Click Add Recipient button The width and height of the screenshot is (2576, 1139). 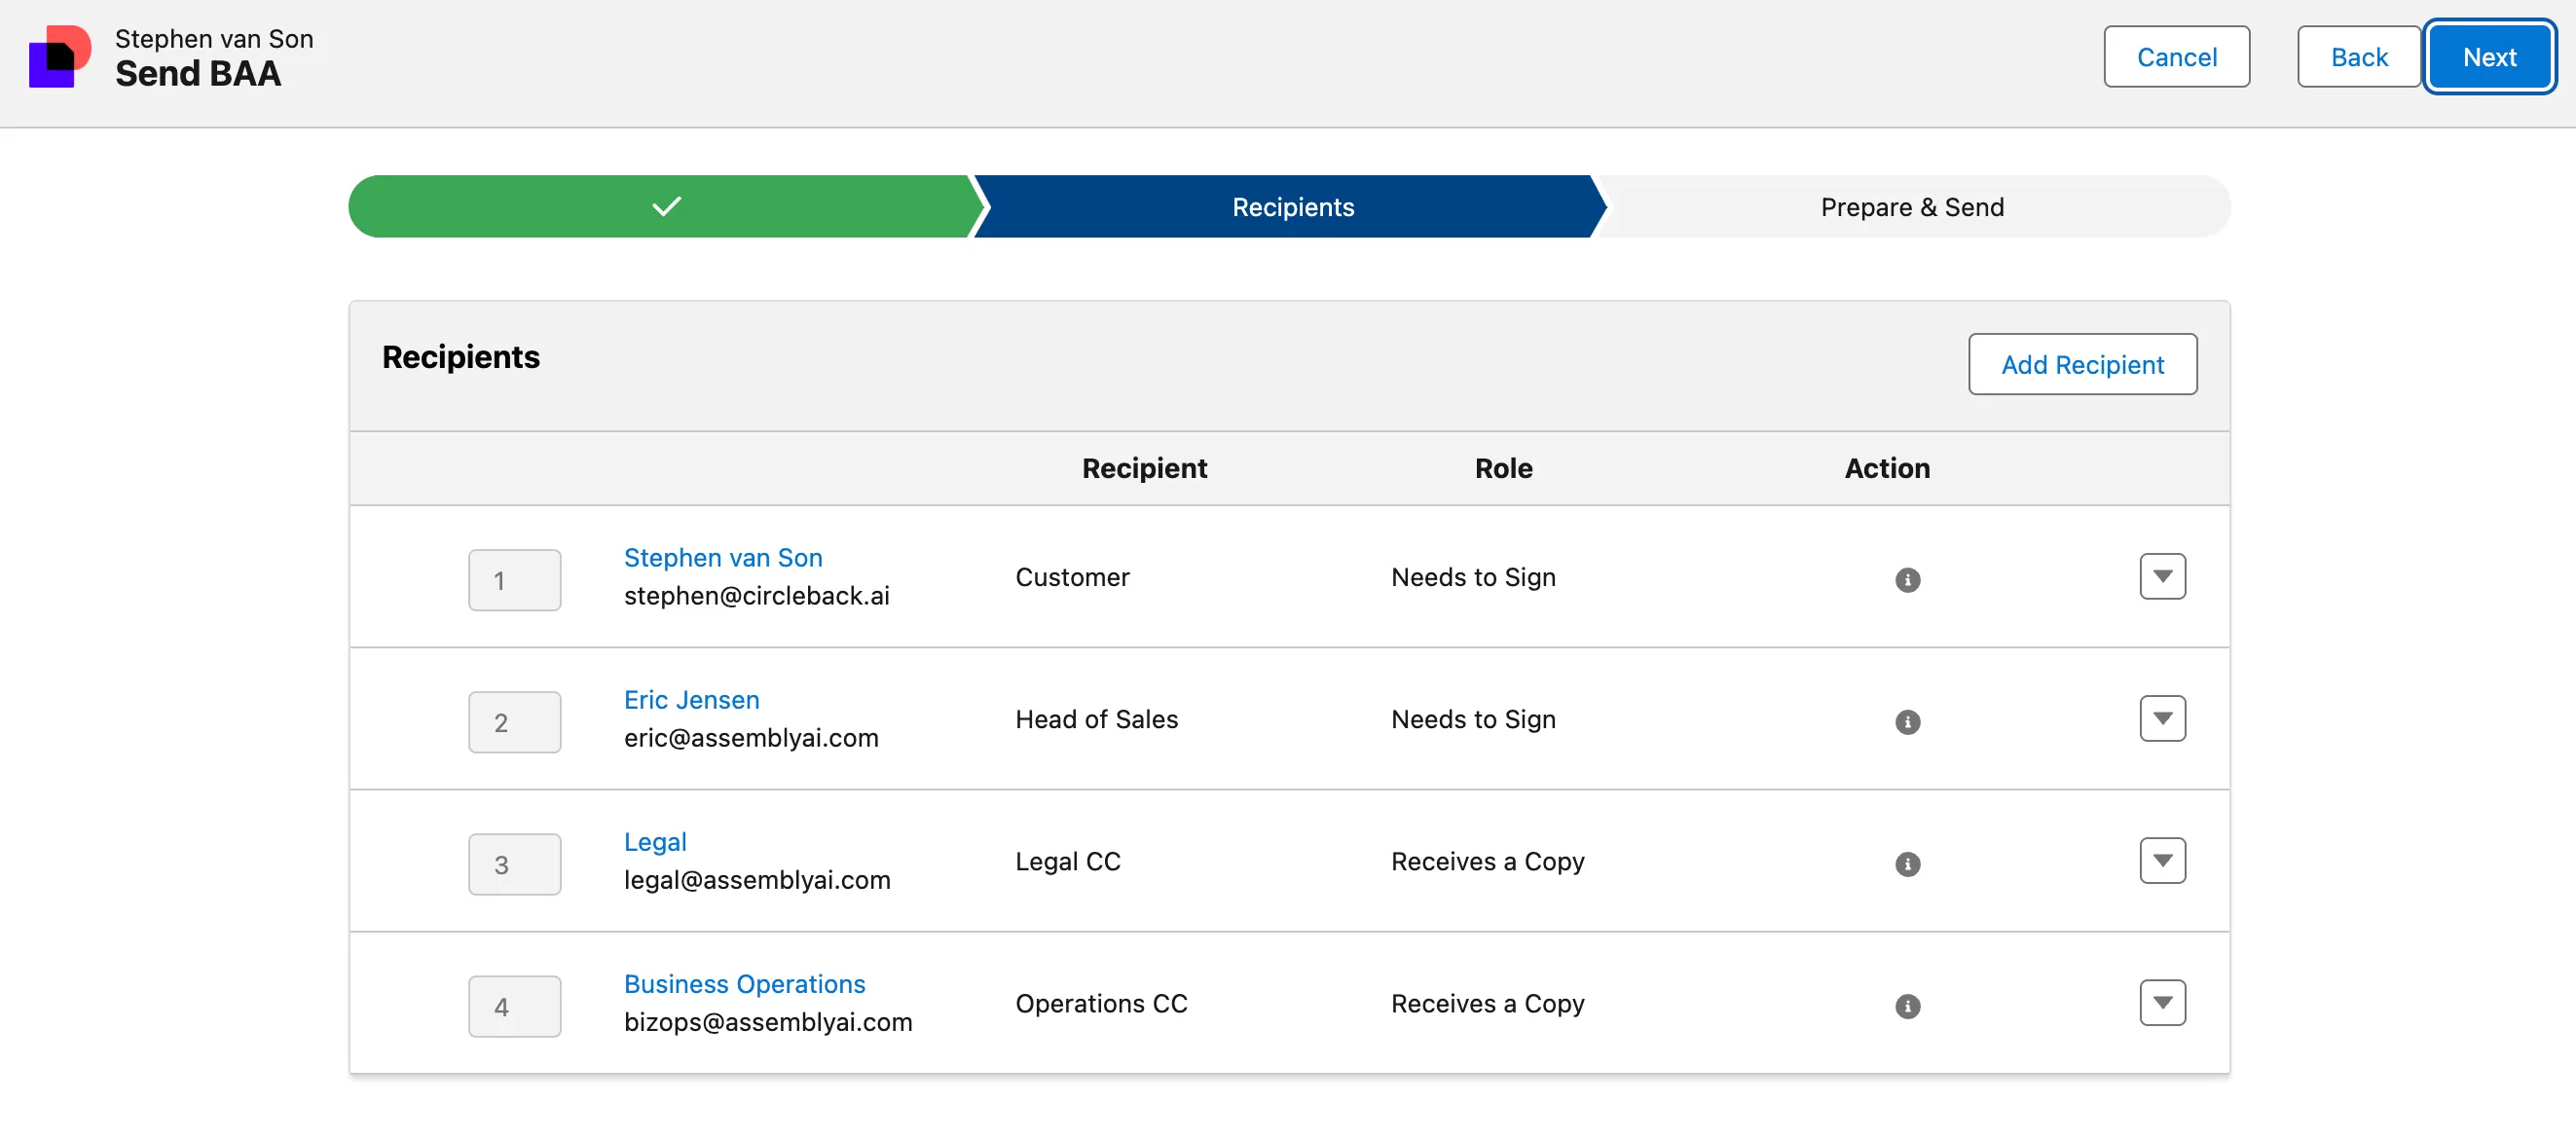pos(2082,365)
